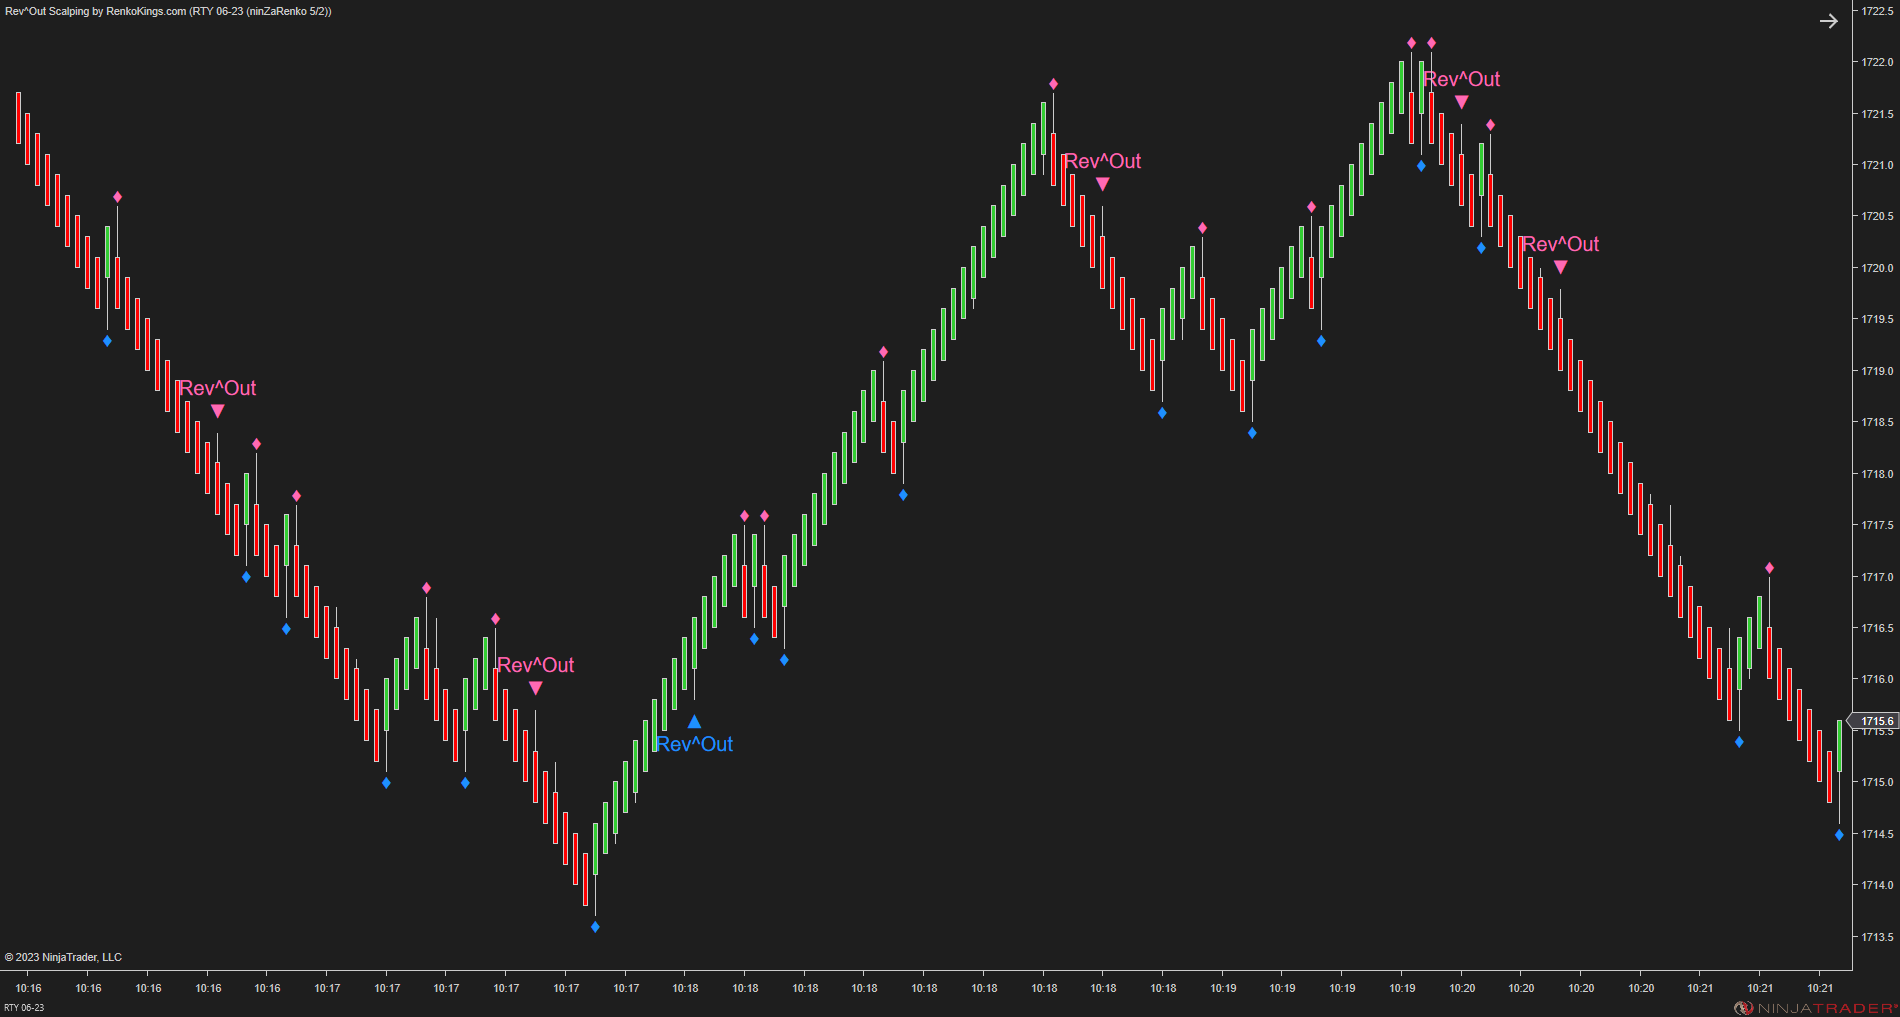Image resolution: width=1900 pixels, height=1017 pixels.
Task: Select the pink diamond above the 1722 chart peak
Action: tap(1411, 42)
